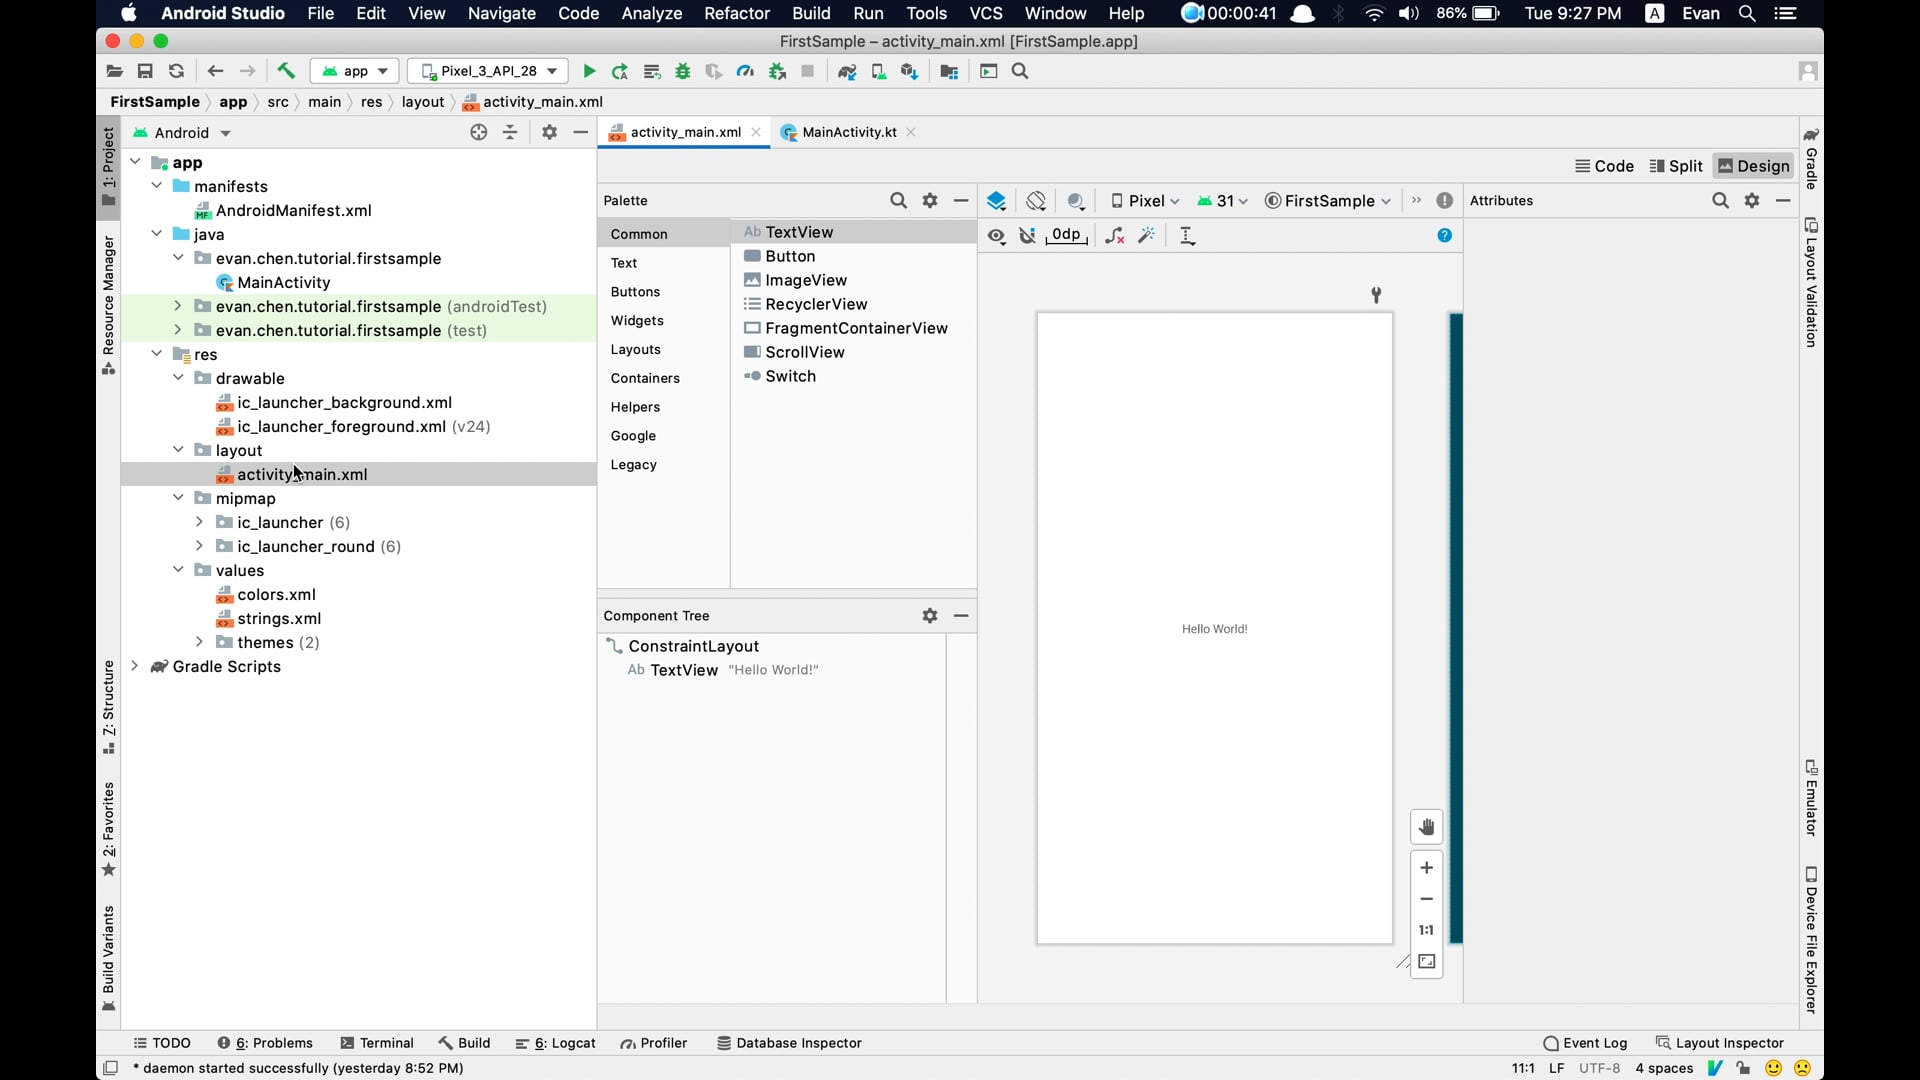
Task: Click the hammer Make Project icon
Action: click(x=286, y=71)
